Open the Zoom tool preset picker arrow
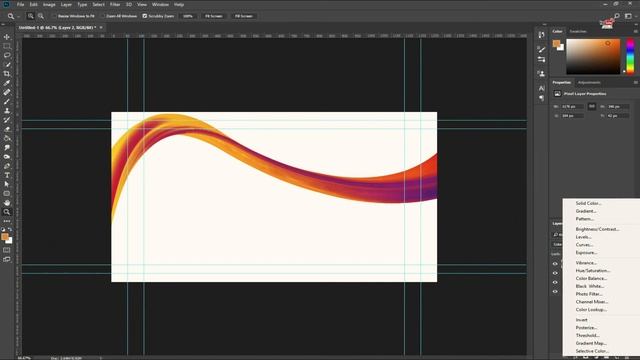The width and height of the screenshot is (640, 360). 19,16
